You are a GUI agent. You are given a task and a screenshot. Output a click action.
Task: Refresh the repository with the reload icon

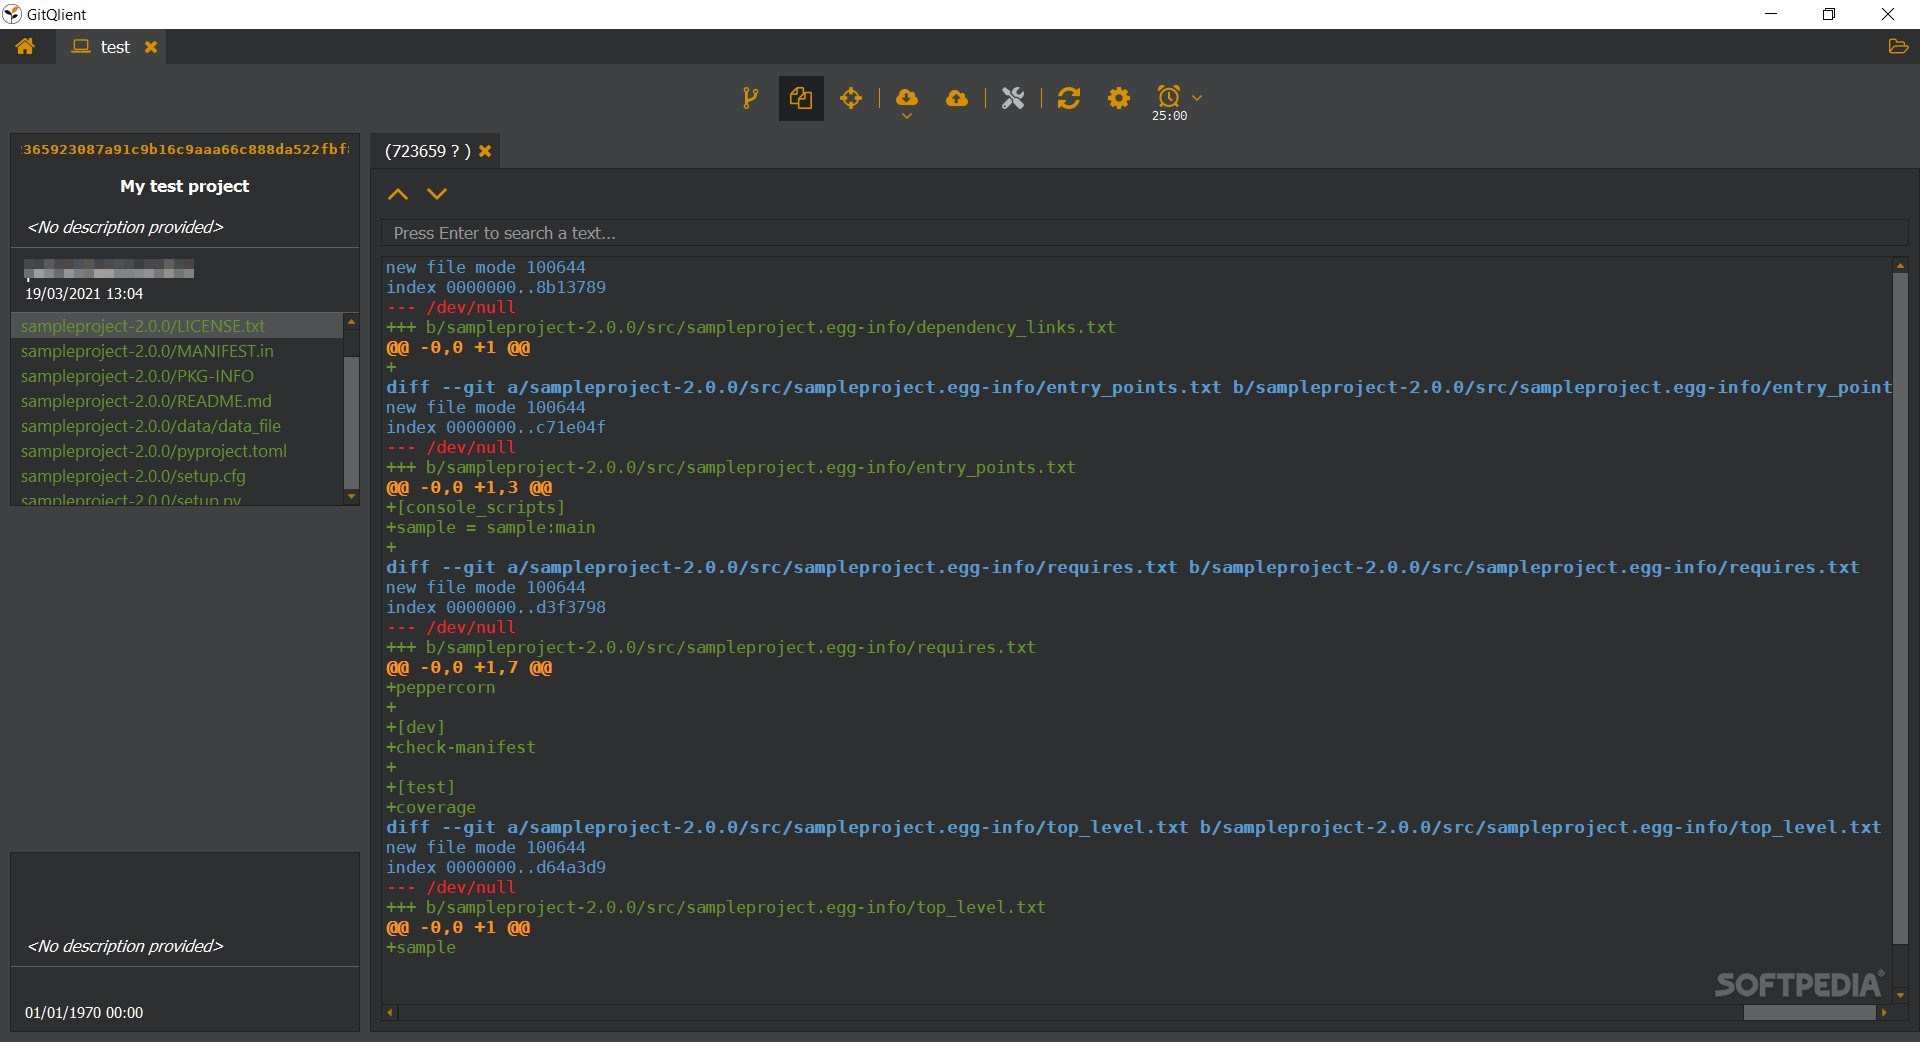click(x=1069, y=98)
